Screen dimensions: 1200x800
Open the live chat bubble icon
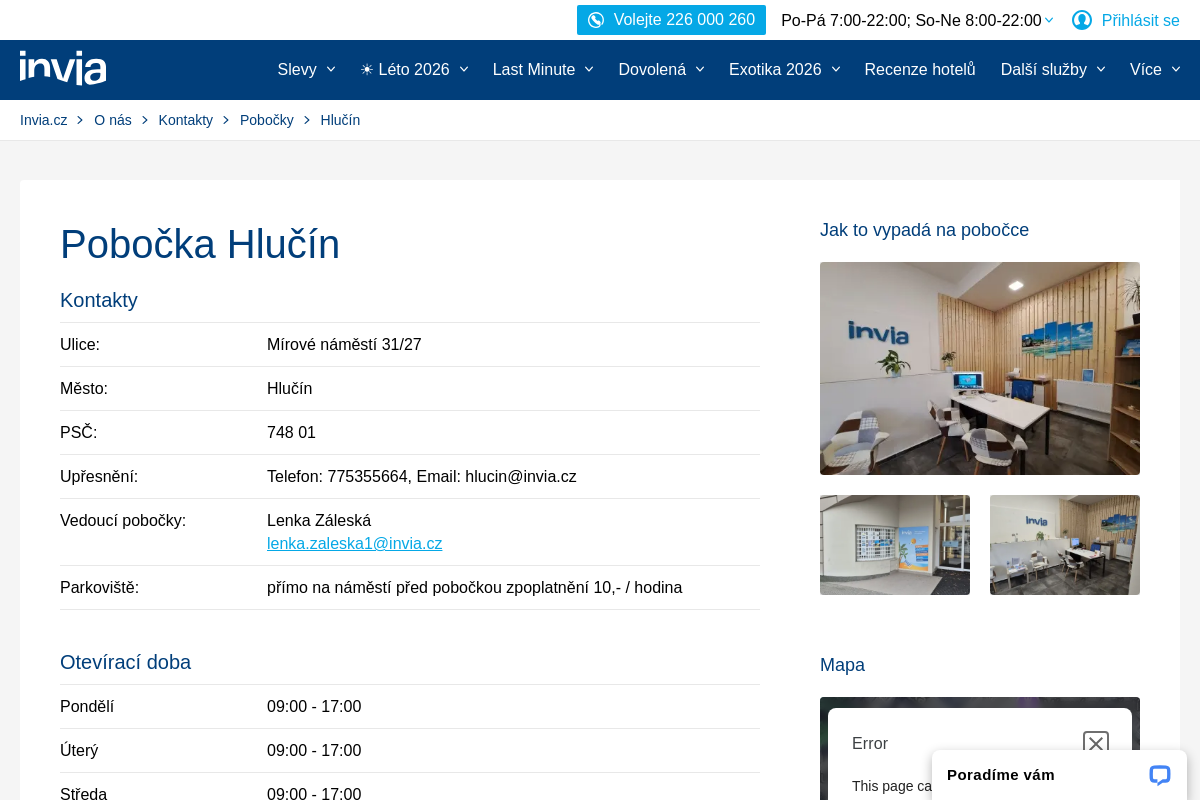1158,775
